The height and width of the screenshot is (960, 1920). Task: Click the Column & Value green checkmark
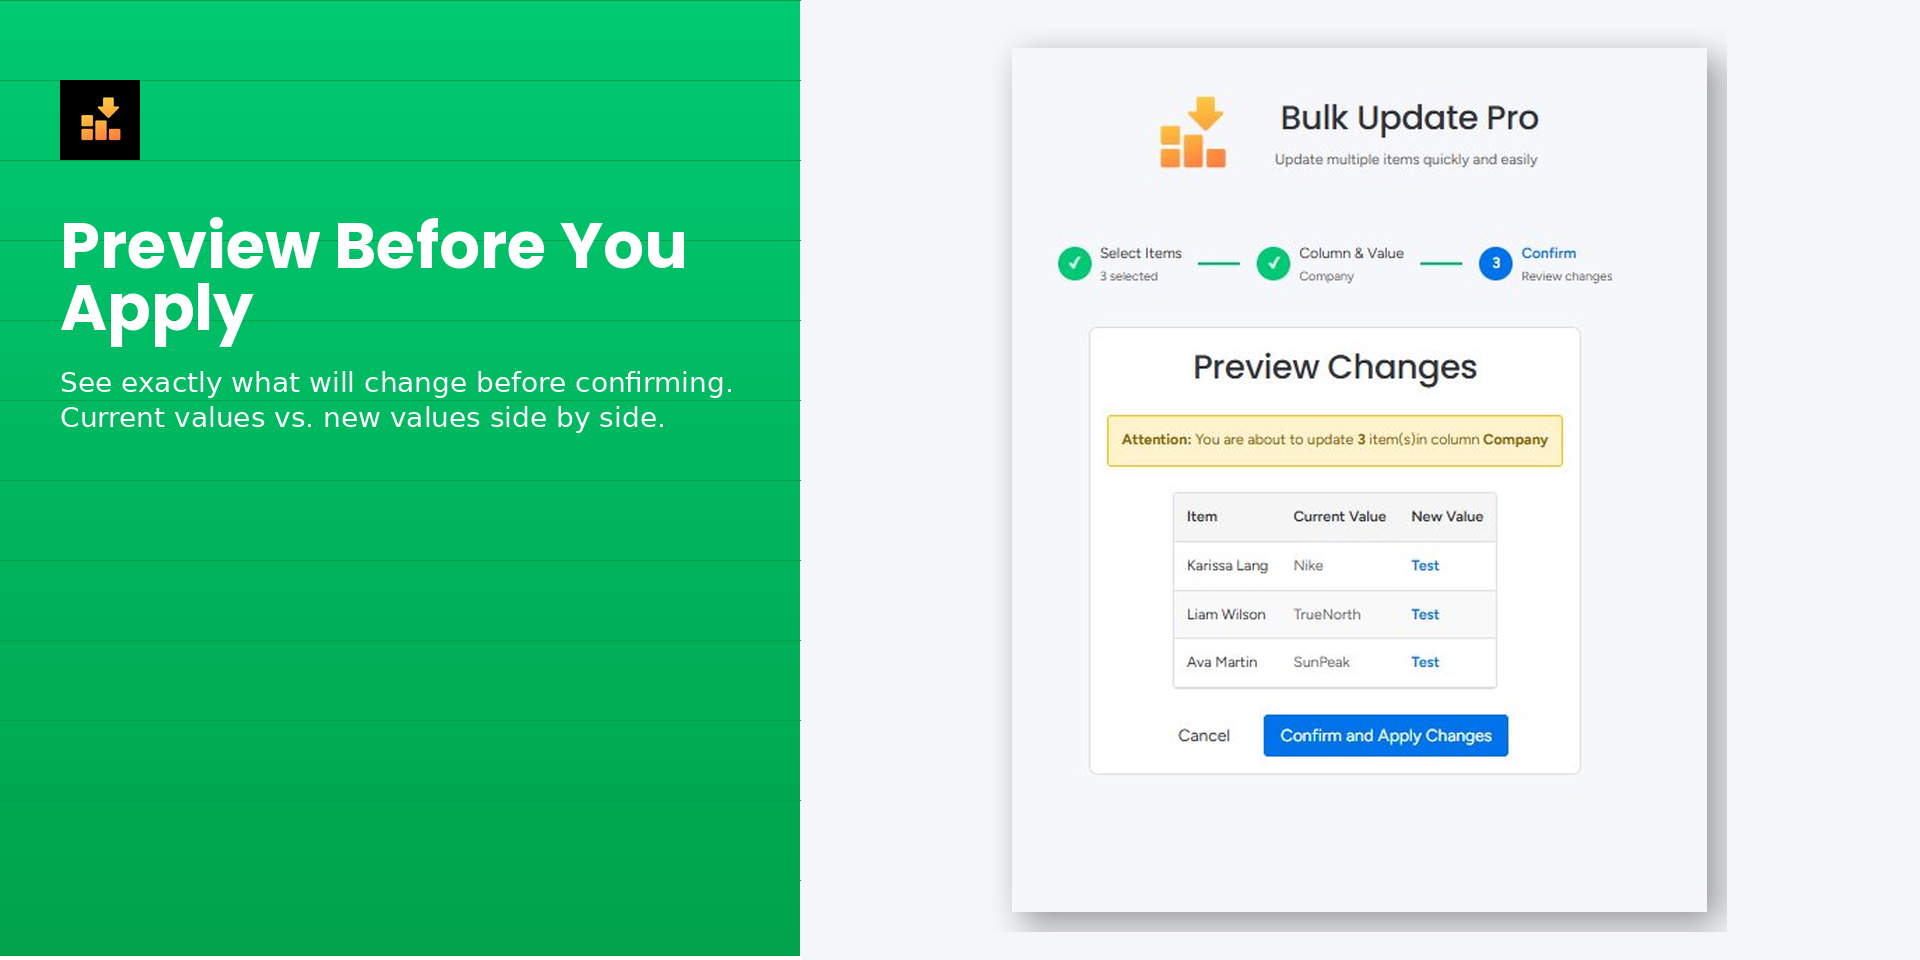click(x=1273, y=264)
